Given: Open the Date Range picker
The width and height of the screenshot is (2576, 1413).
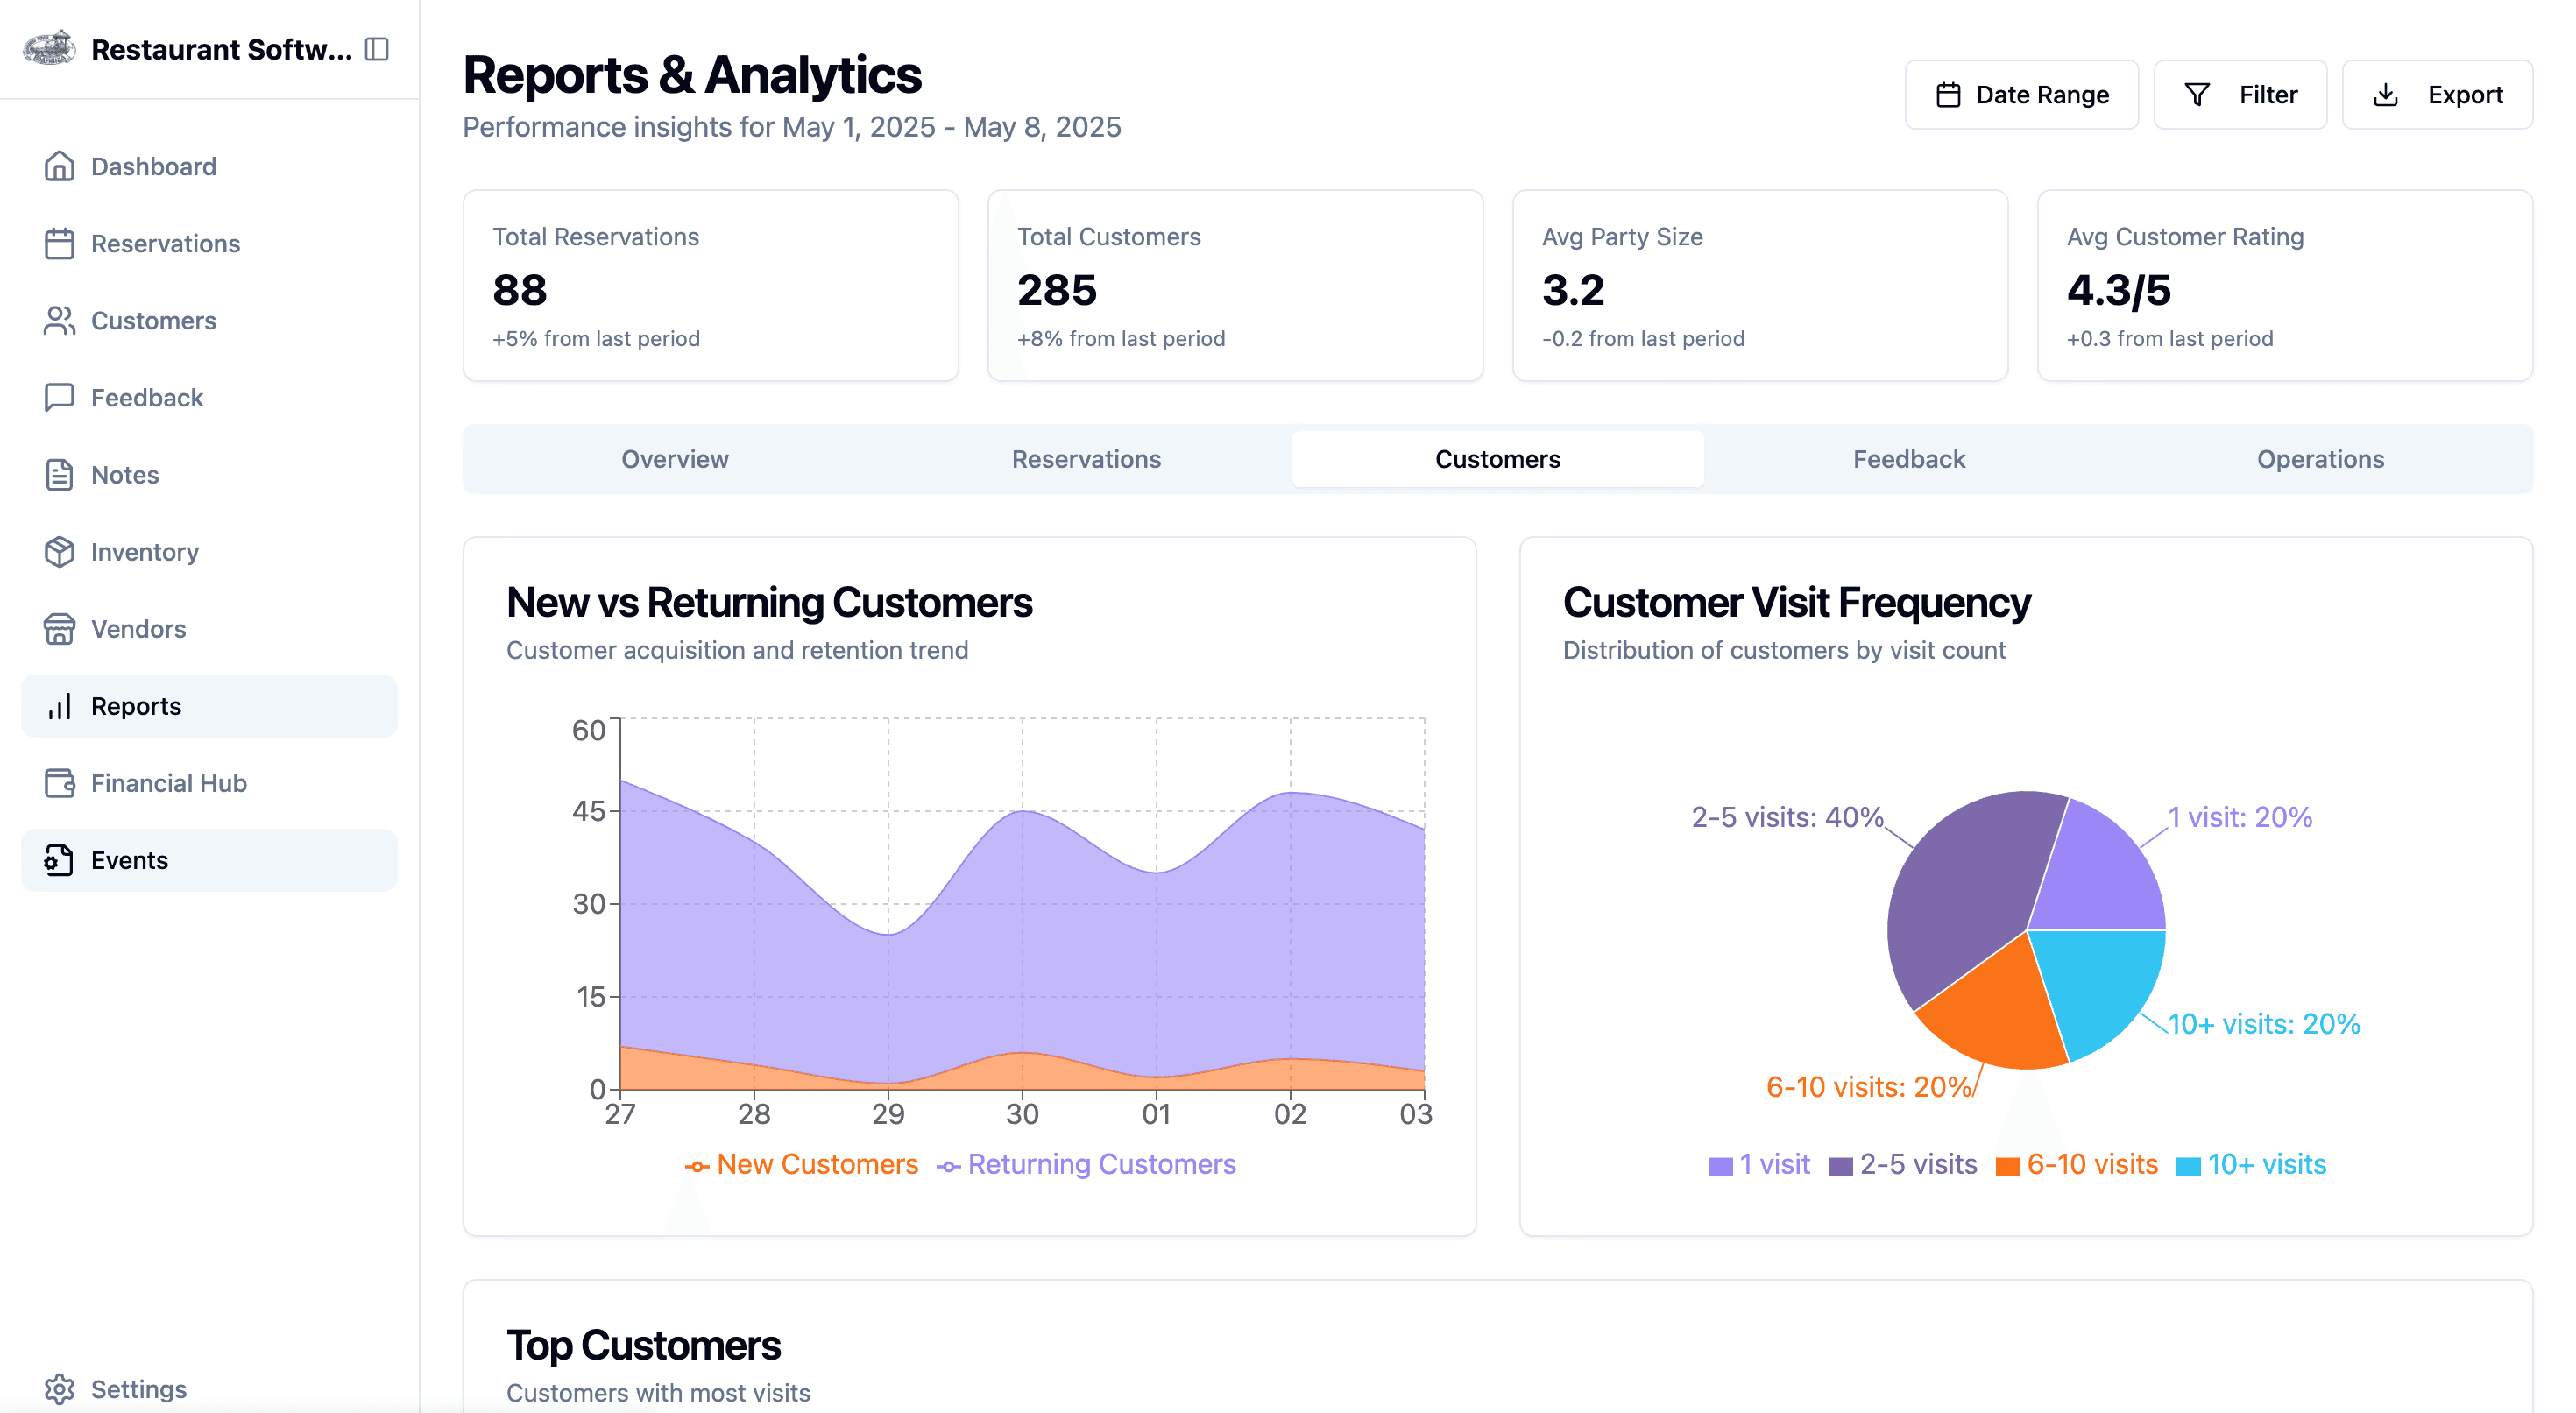Looking at the screenshot, I should [x=2021, y=95].
